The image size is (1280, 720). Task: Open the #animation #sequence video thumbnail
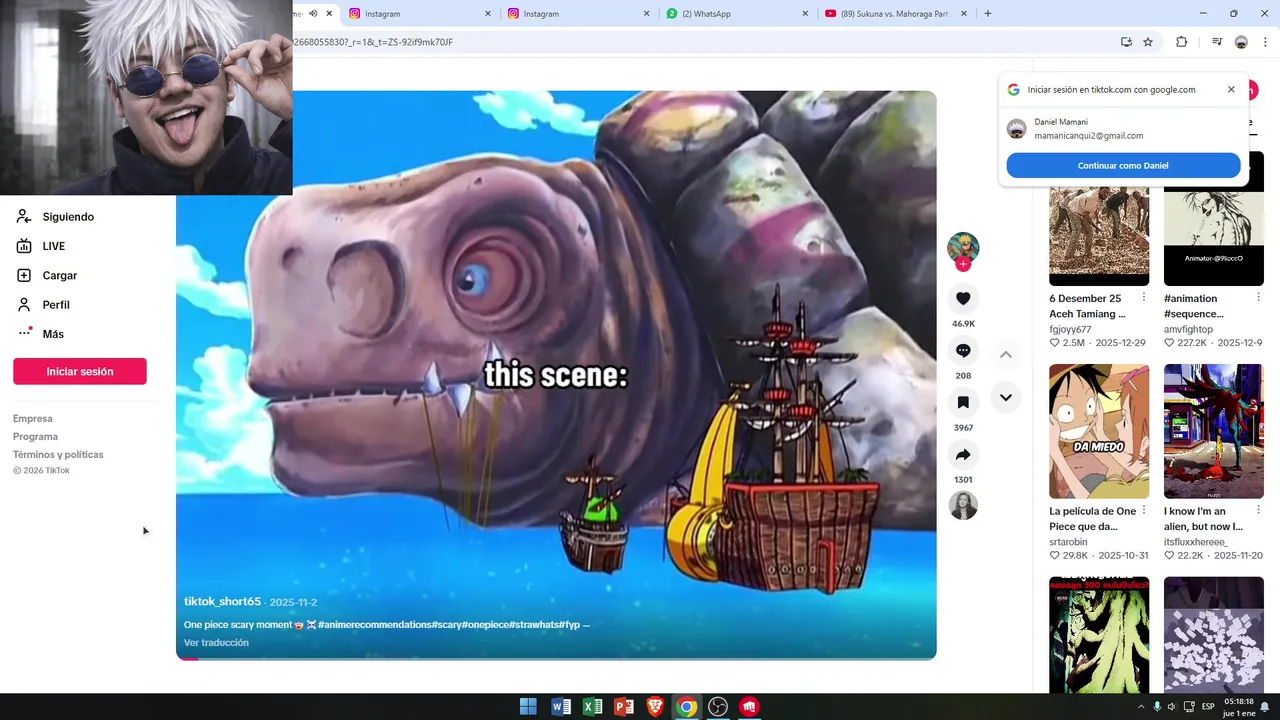click(1214, 219)
